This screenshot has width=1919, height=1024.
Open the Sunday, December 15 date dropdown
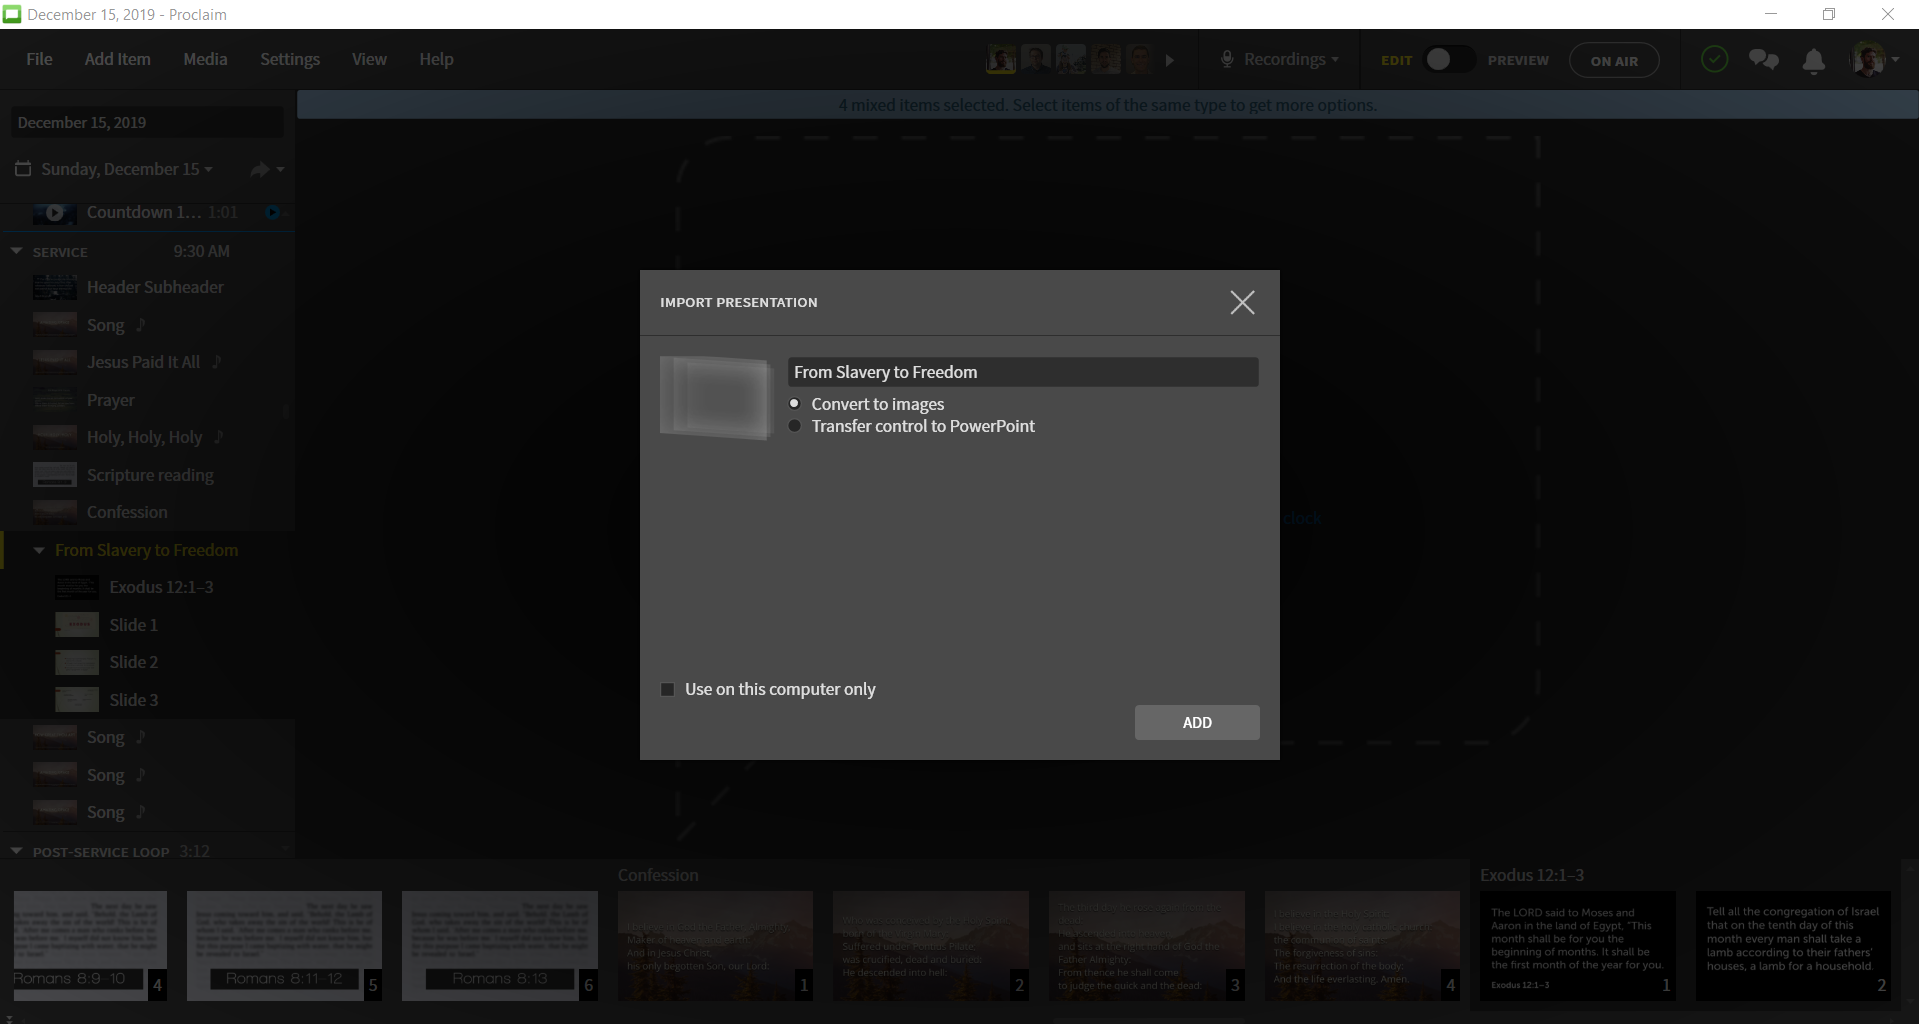click(126, 169)
